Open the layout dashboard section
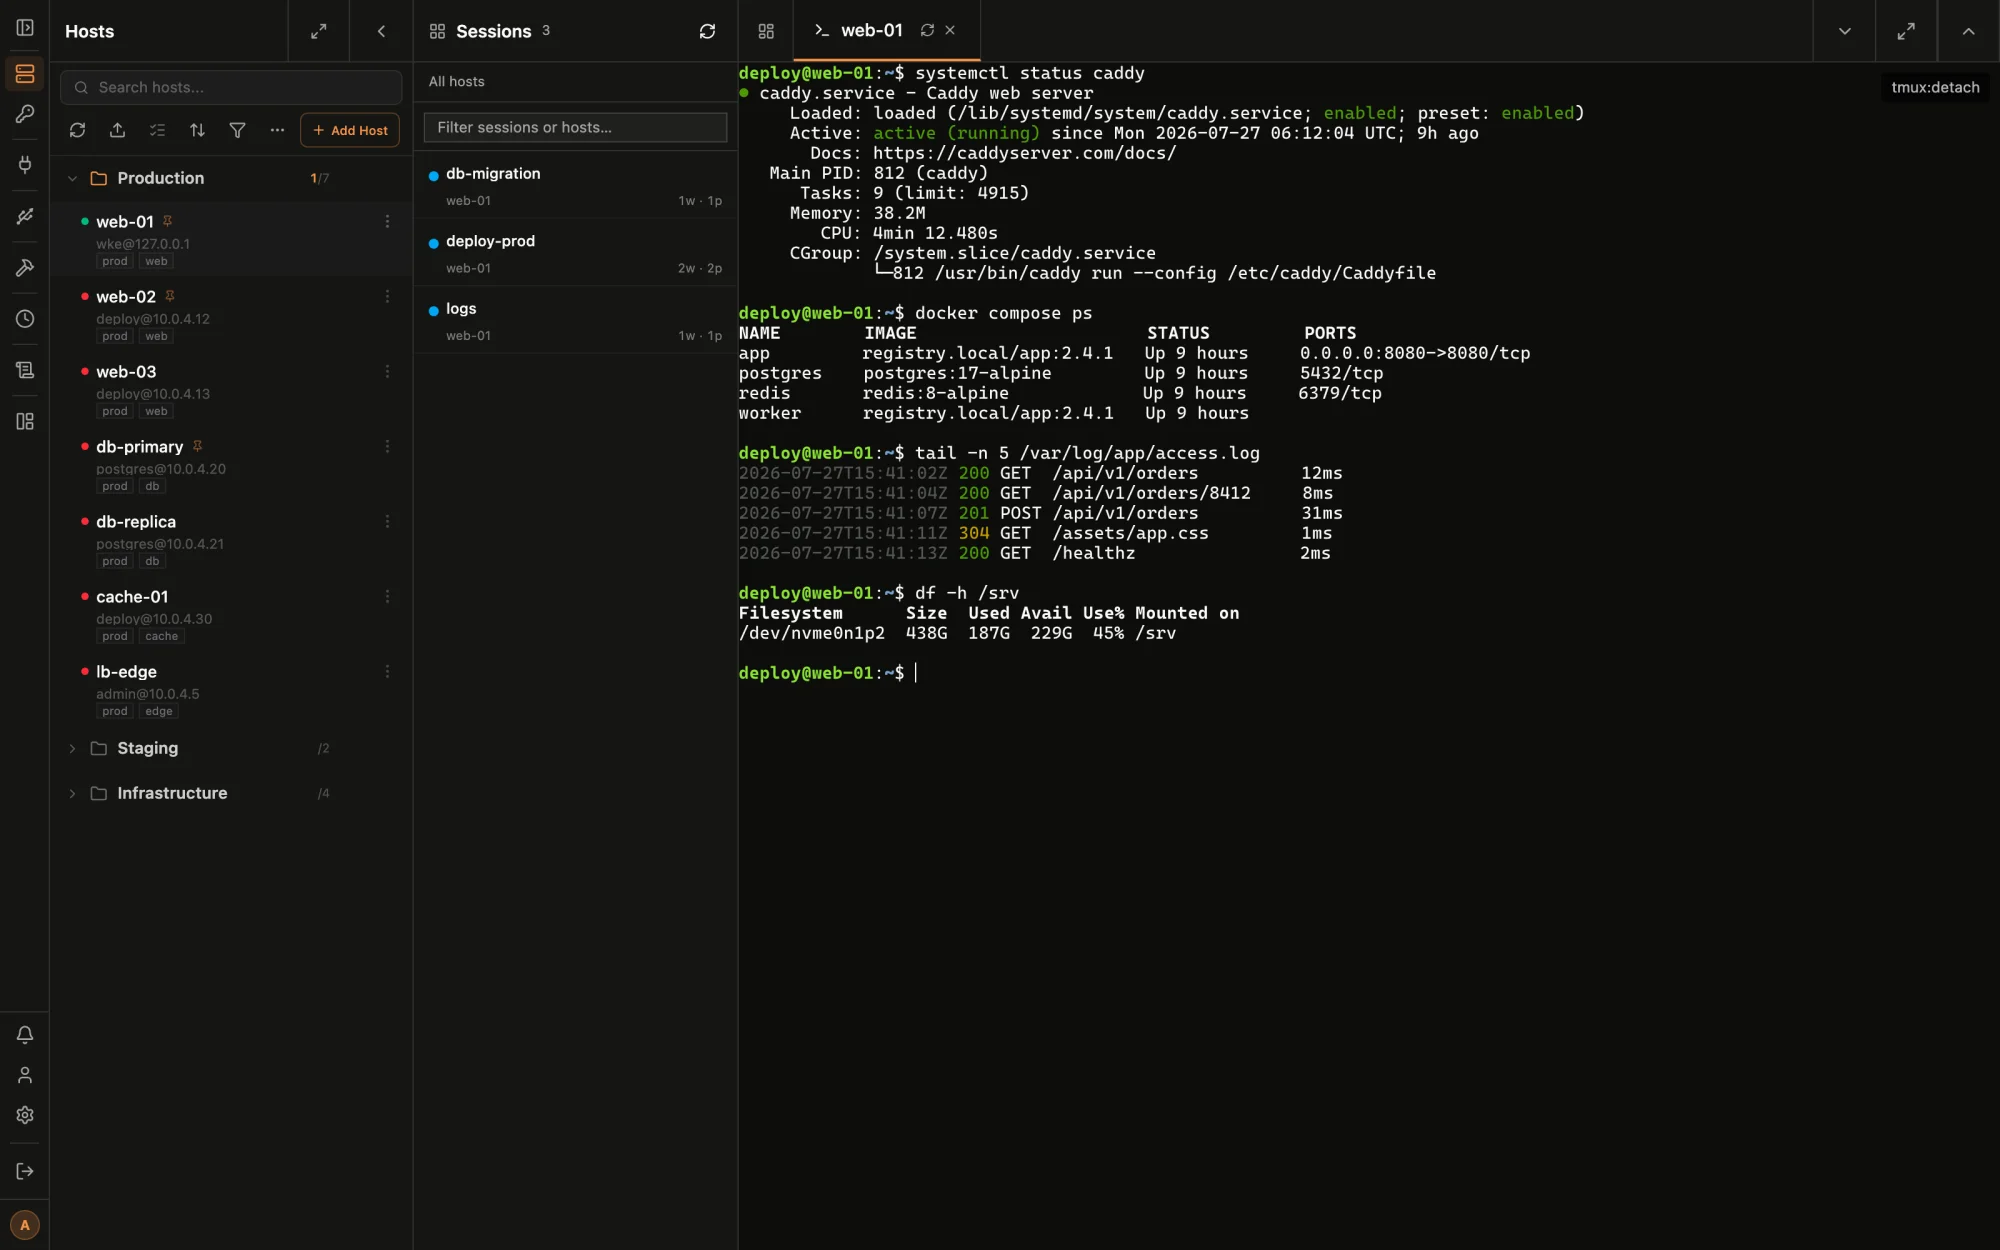 click(x=25, y=422)
